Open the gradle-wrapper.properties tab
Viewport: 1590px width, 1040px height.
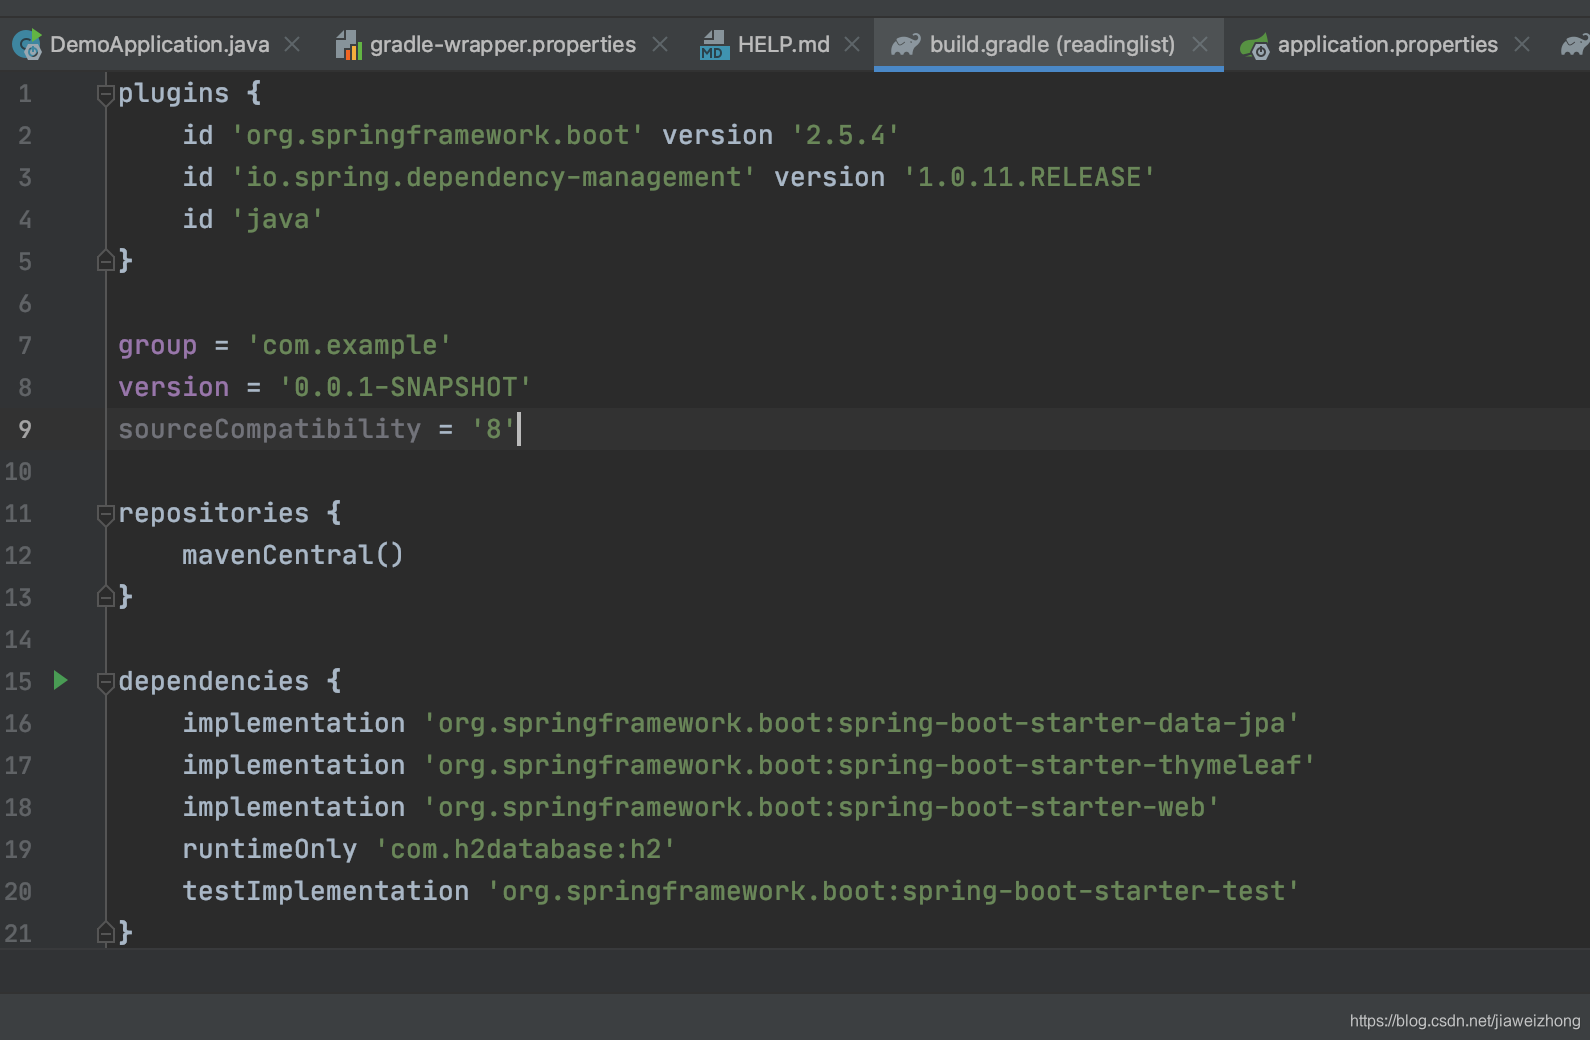(503, 45)
